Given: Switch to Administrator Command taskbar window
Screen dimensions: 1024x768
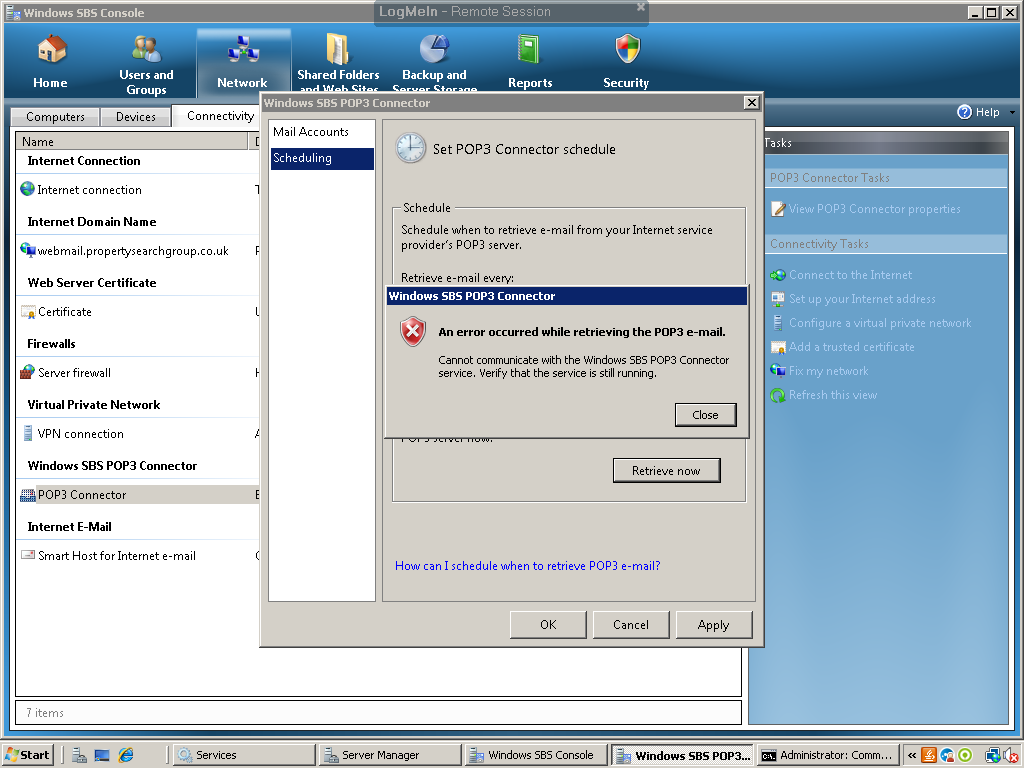Looking at the screenshot, I should click(828, 755).
